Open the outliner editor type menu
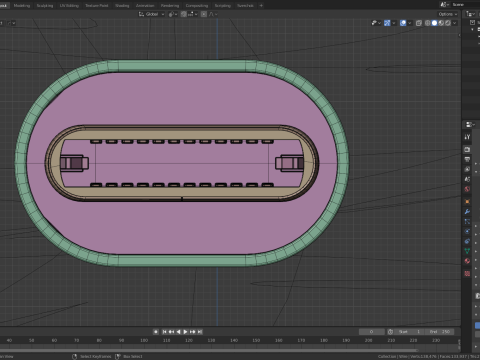 click(470, 14)
